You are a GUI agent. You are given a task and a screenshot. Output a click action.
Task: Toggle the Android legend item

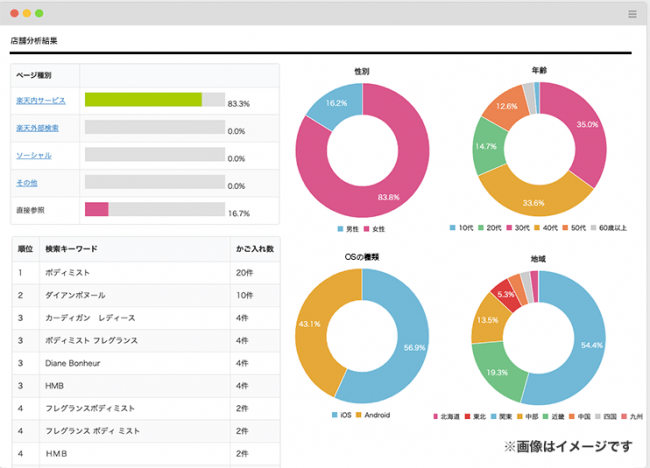click(x=375, y=414)
